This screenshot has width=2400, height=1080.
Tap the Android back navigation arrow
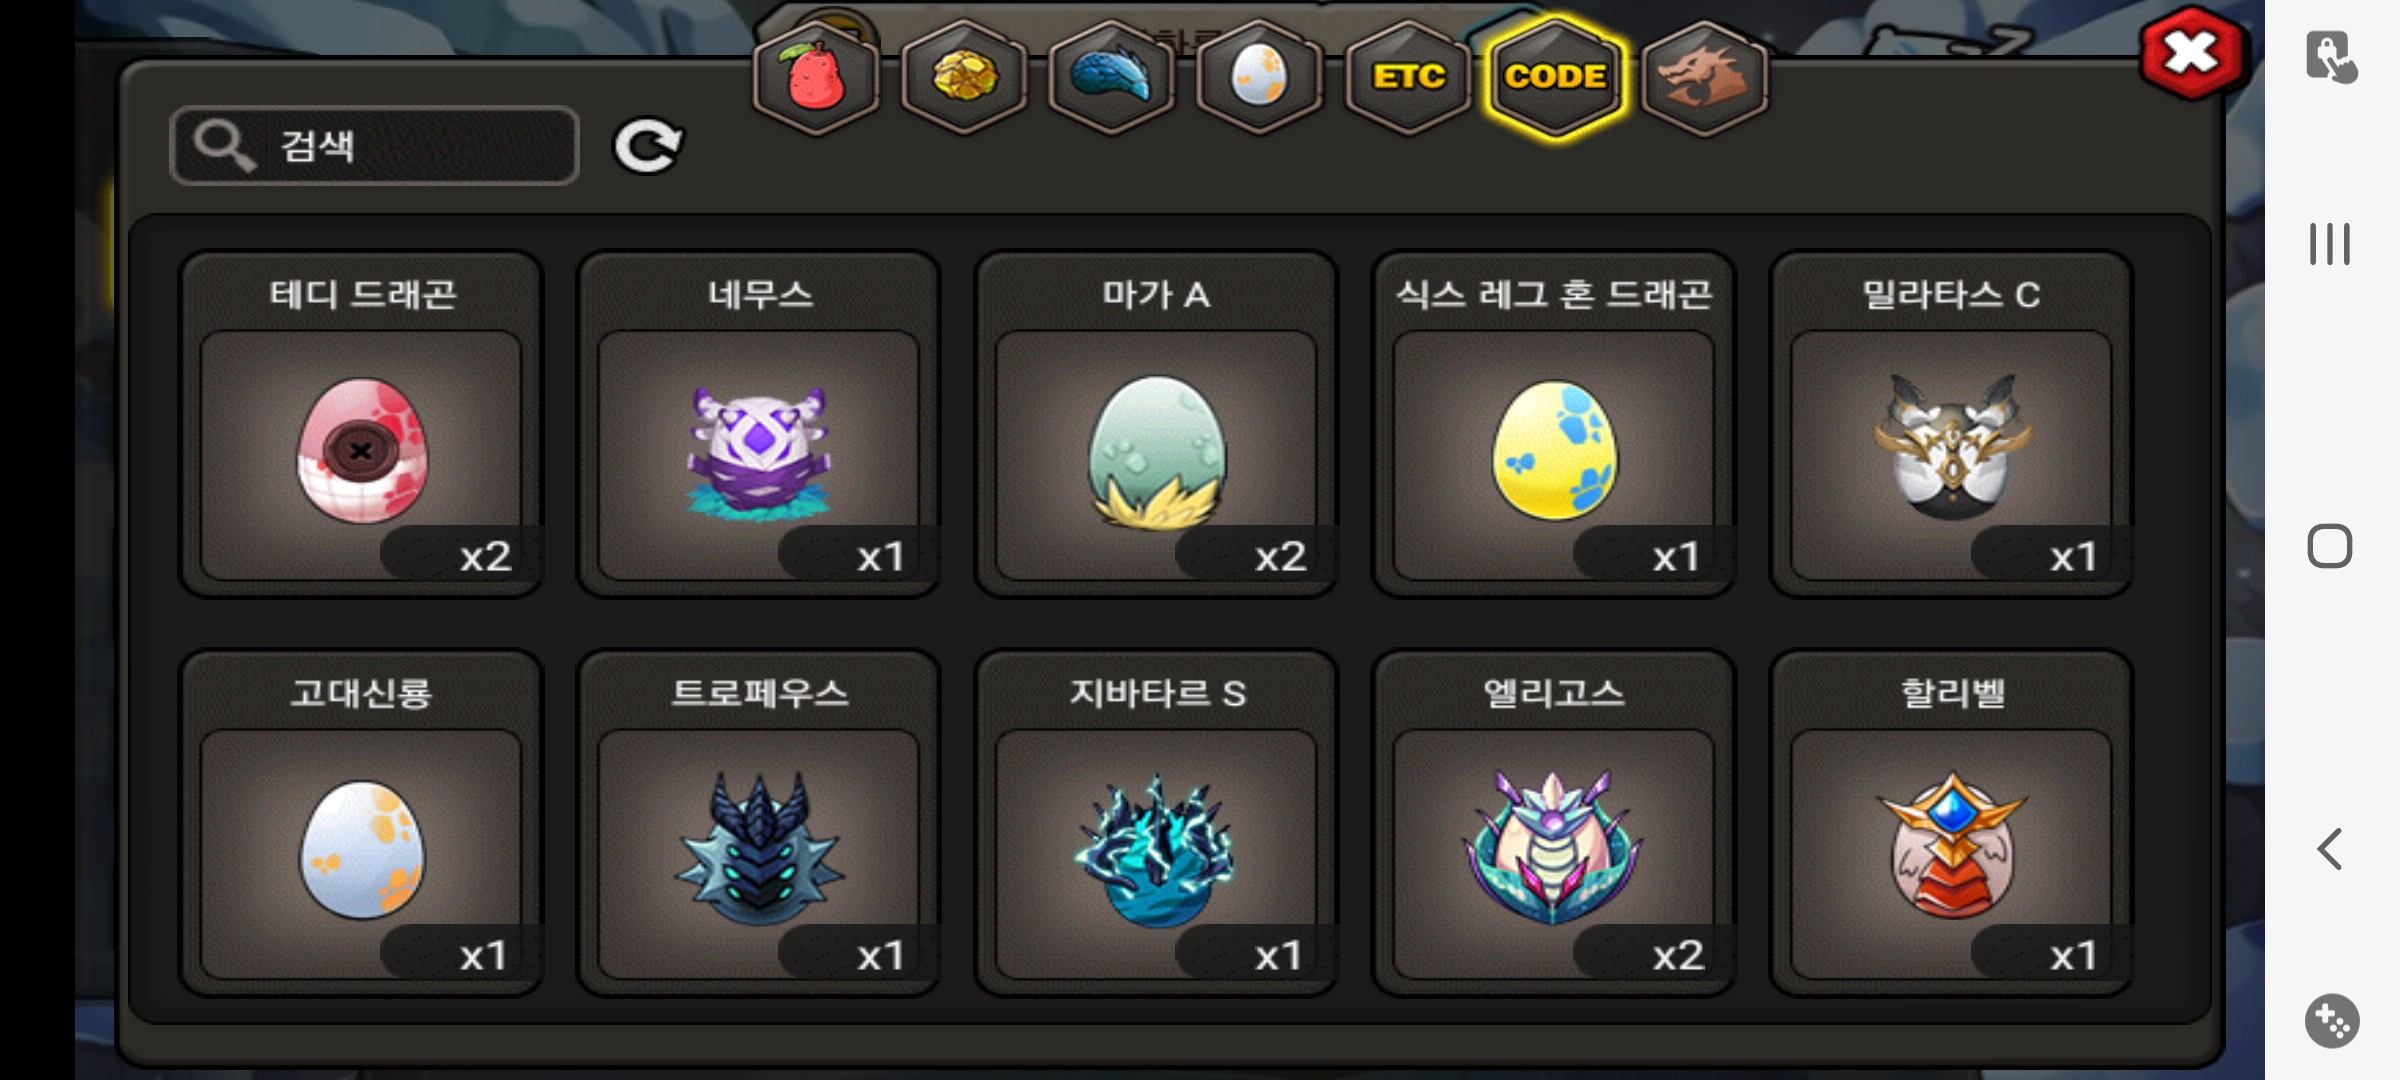(x=2330, y=849)
